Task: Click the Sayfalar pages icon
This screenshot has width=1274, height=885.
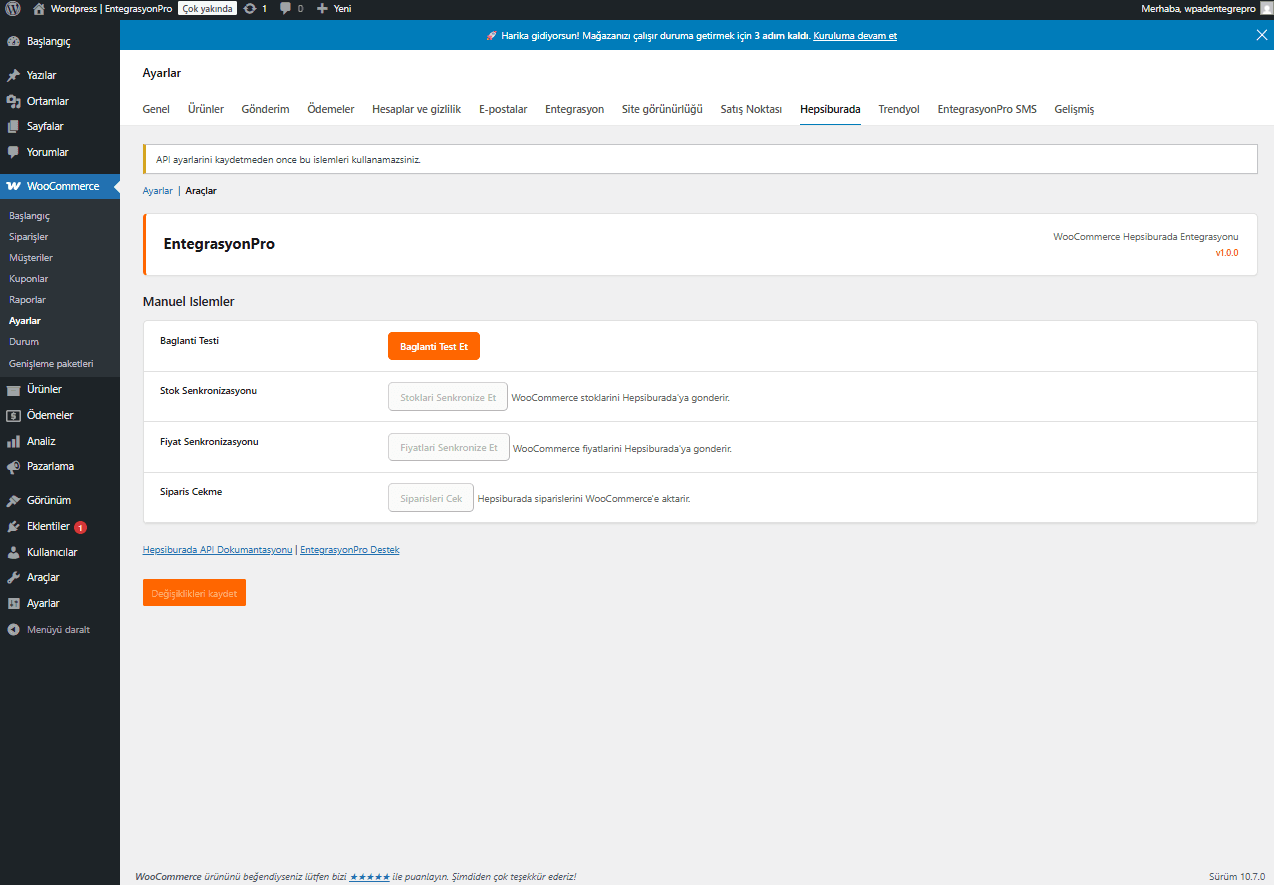Action: 13,127
